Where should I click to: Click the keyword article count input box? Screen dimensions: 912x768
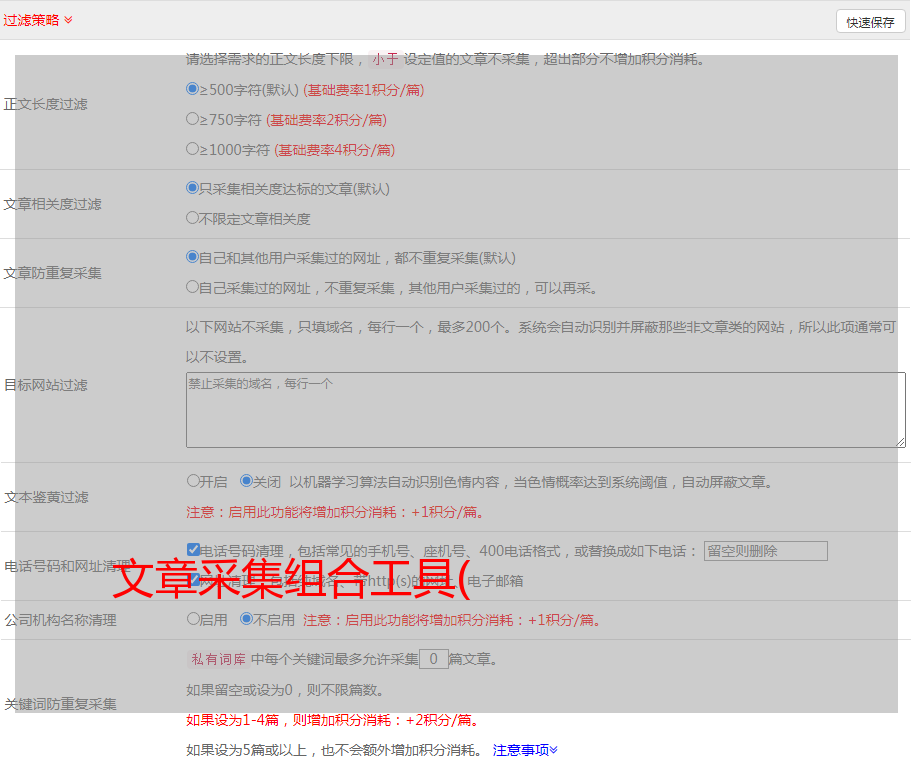point(433,659)
